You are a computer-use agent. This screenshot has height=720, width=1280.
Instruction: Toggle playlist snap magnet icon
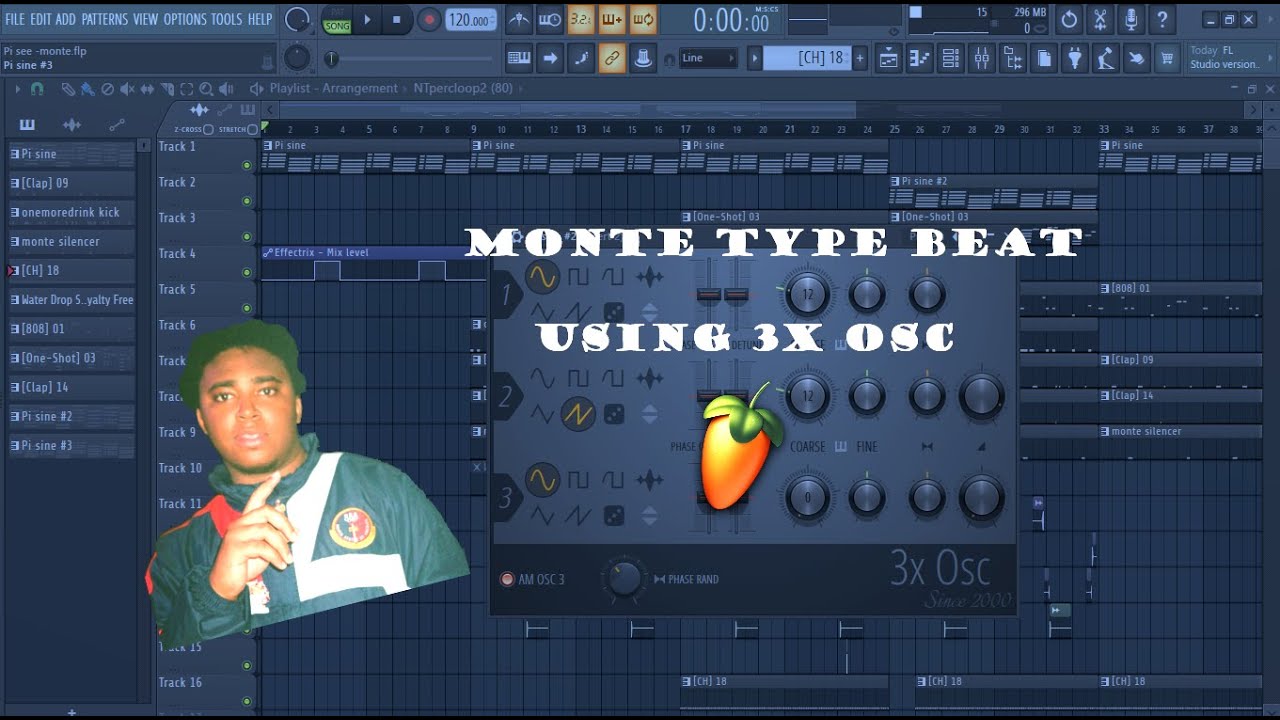tap(37, 89)
